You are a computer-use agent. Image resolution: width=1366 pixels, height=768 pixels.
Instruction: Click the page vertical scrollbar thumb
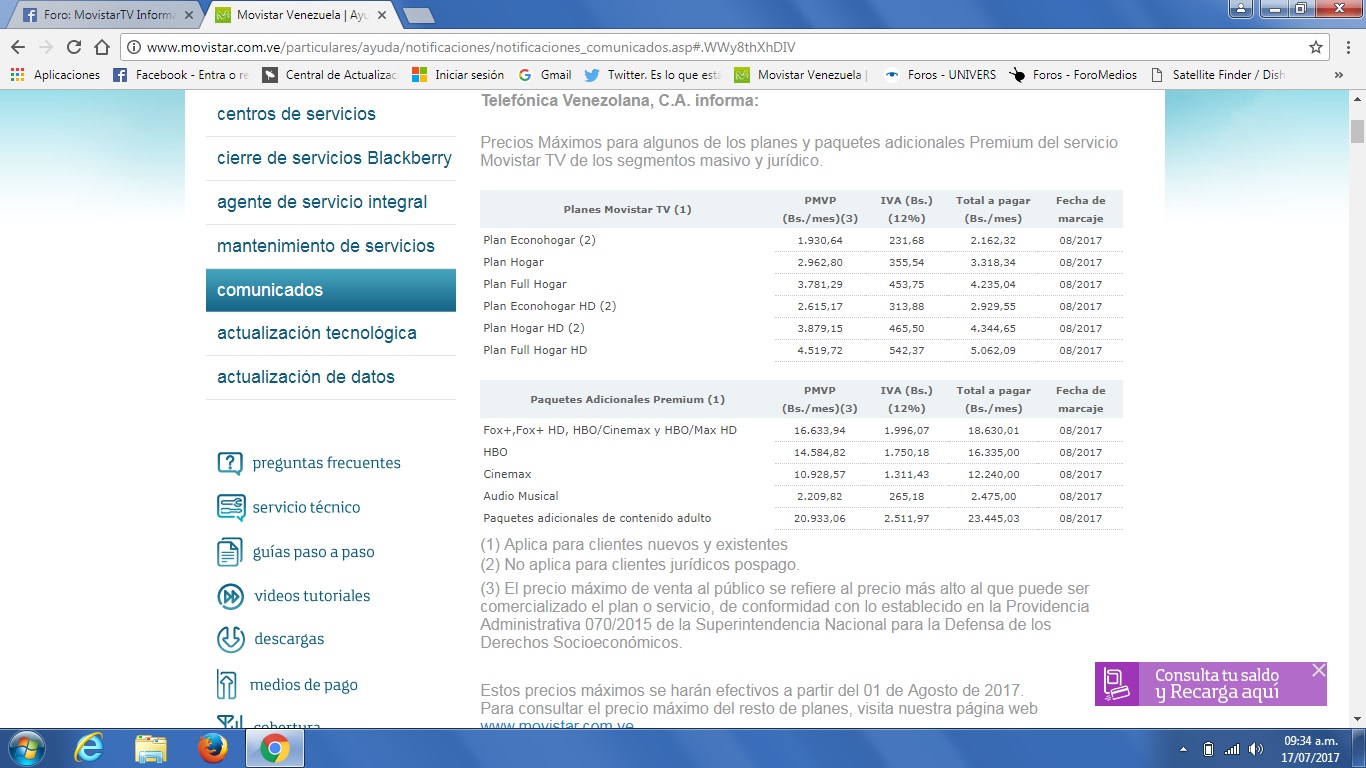pos(1357,131)
